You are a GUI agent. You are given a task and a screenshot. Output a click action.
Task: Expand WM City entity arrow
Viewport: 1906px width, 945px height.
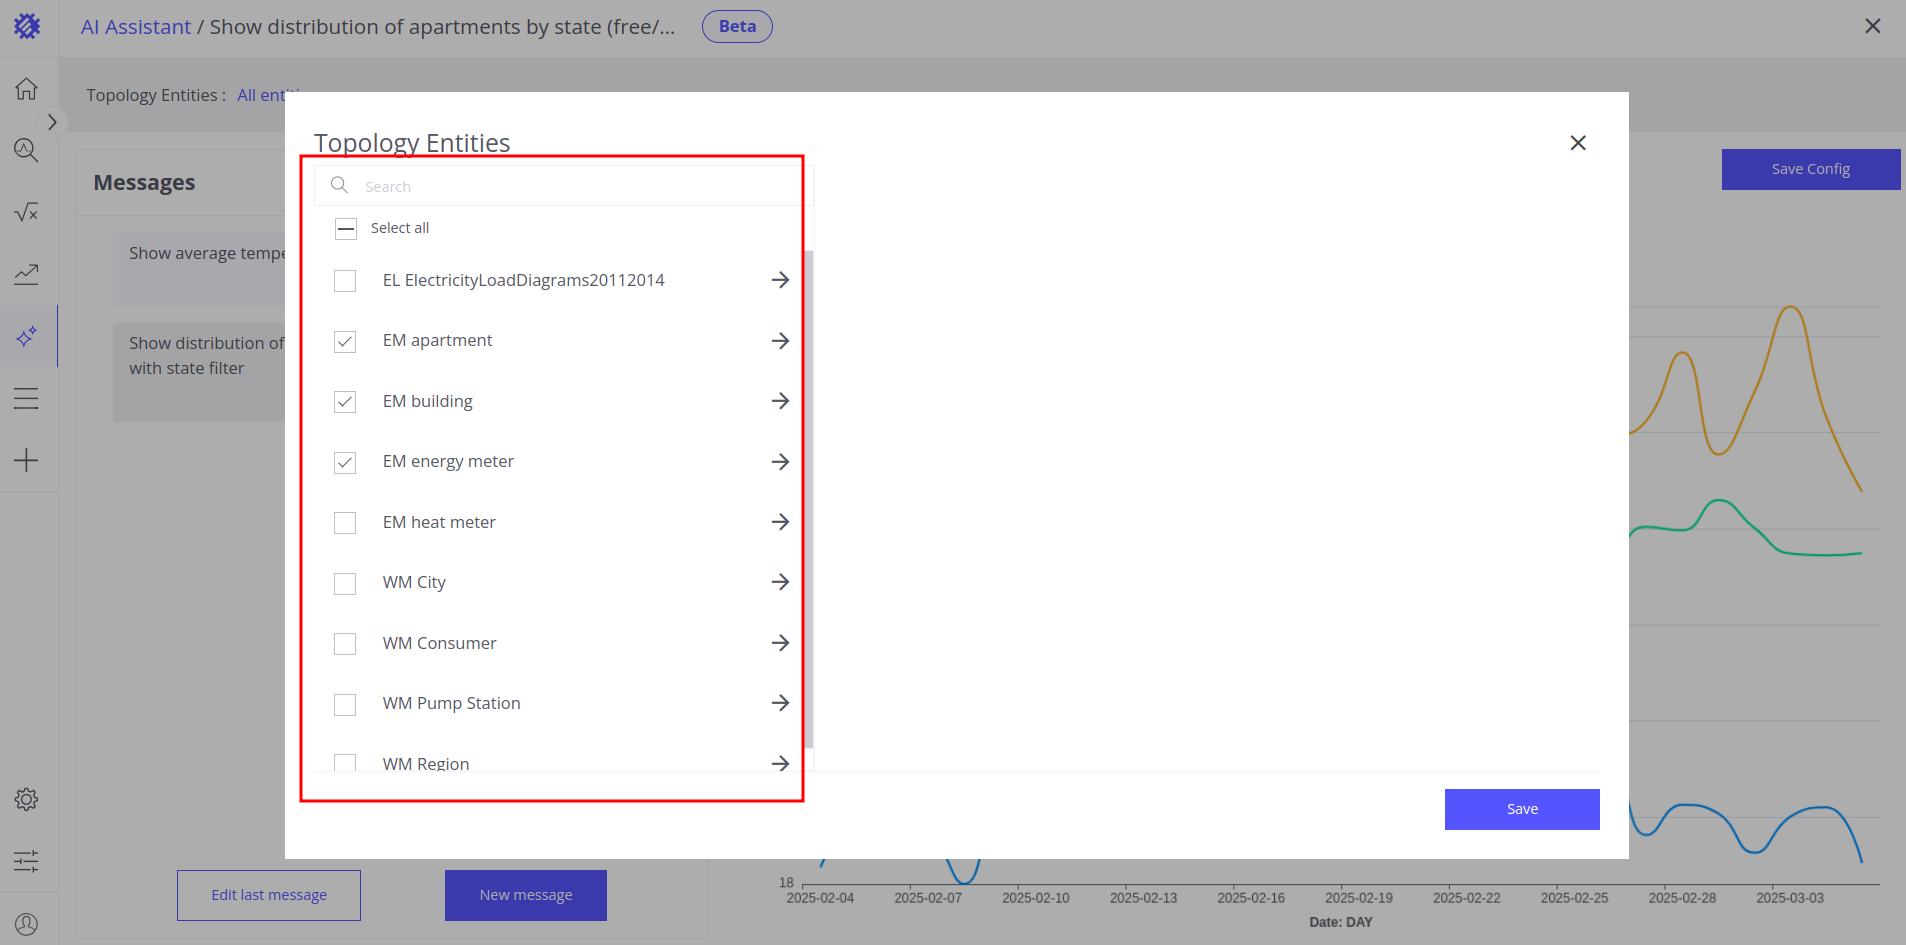[x=780, y=582]
